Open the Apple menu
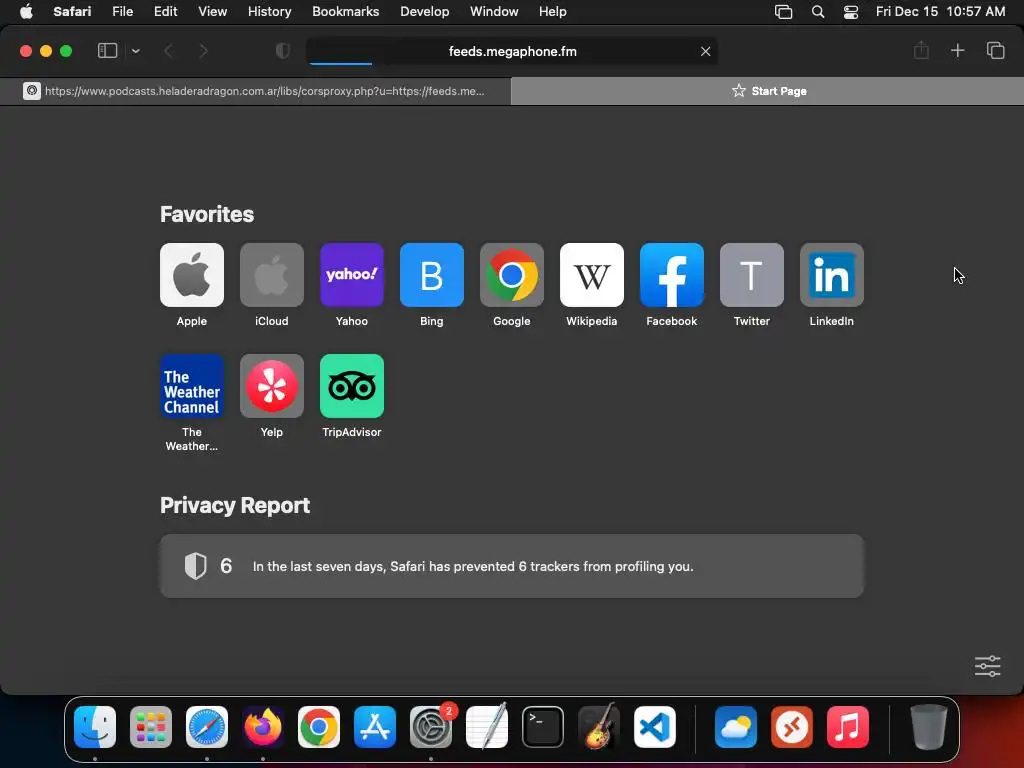 pos(26,12)
